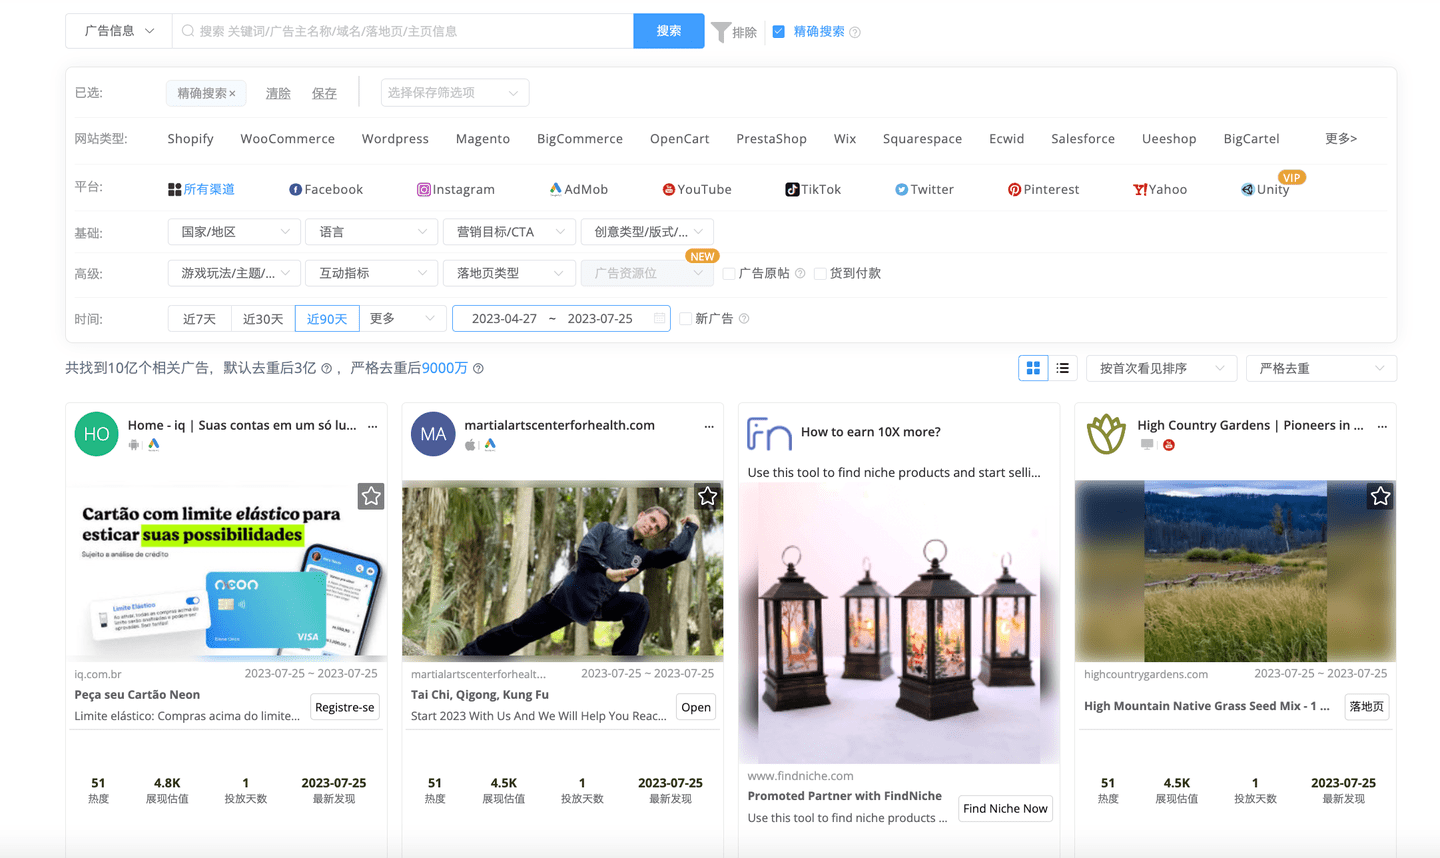Screen dimensions: 1440x858
Task: Remove the 精确搜索 tag with its x
Action: pos(232,94)
